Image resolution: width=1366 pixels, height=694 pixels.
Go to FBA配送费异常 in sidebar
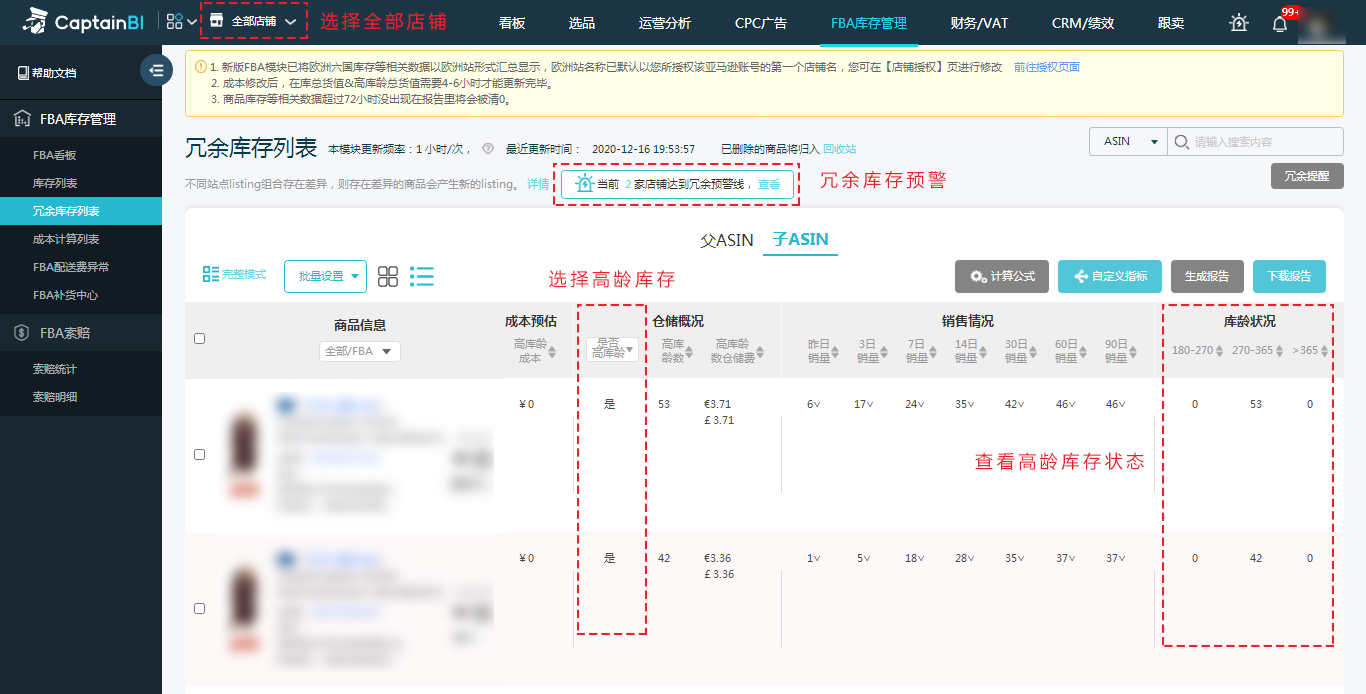coord(71,267)
